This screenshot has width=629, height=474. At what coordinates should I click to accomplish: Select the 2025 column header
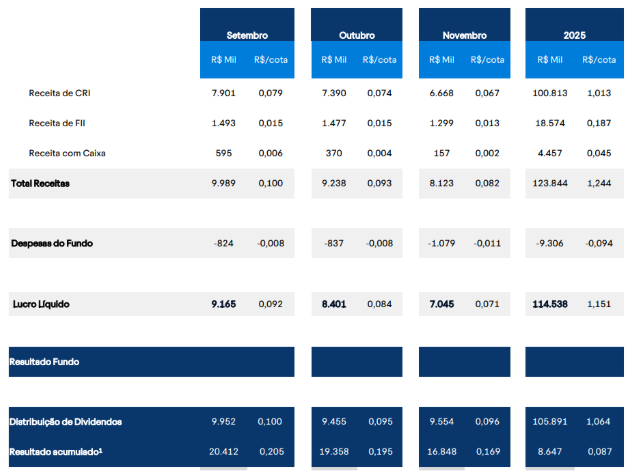(573, 35)
